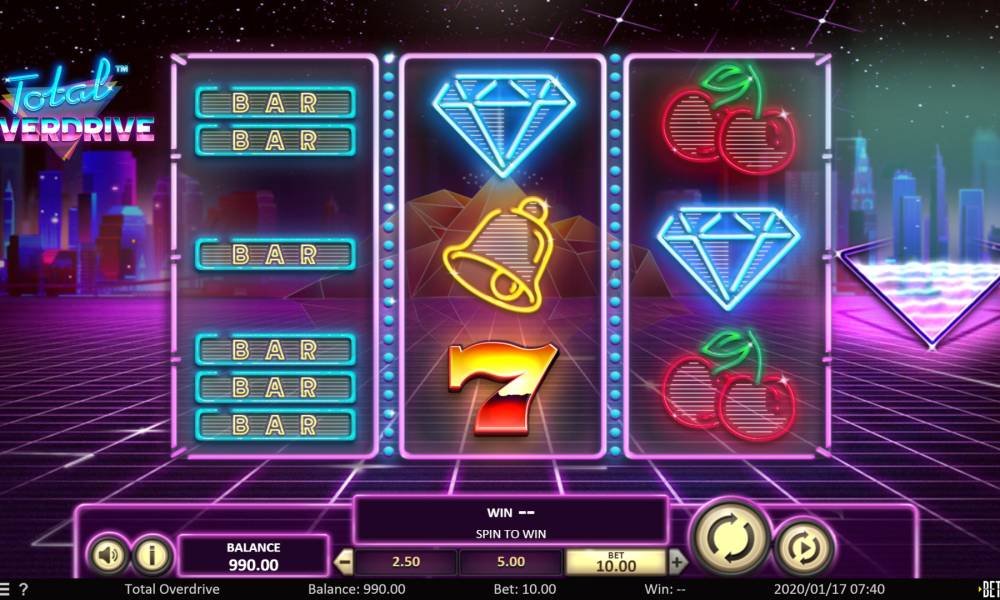Select the 10.00 bet option

(x=616, y=562)
